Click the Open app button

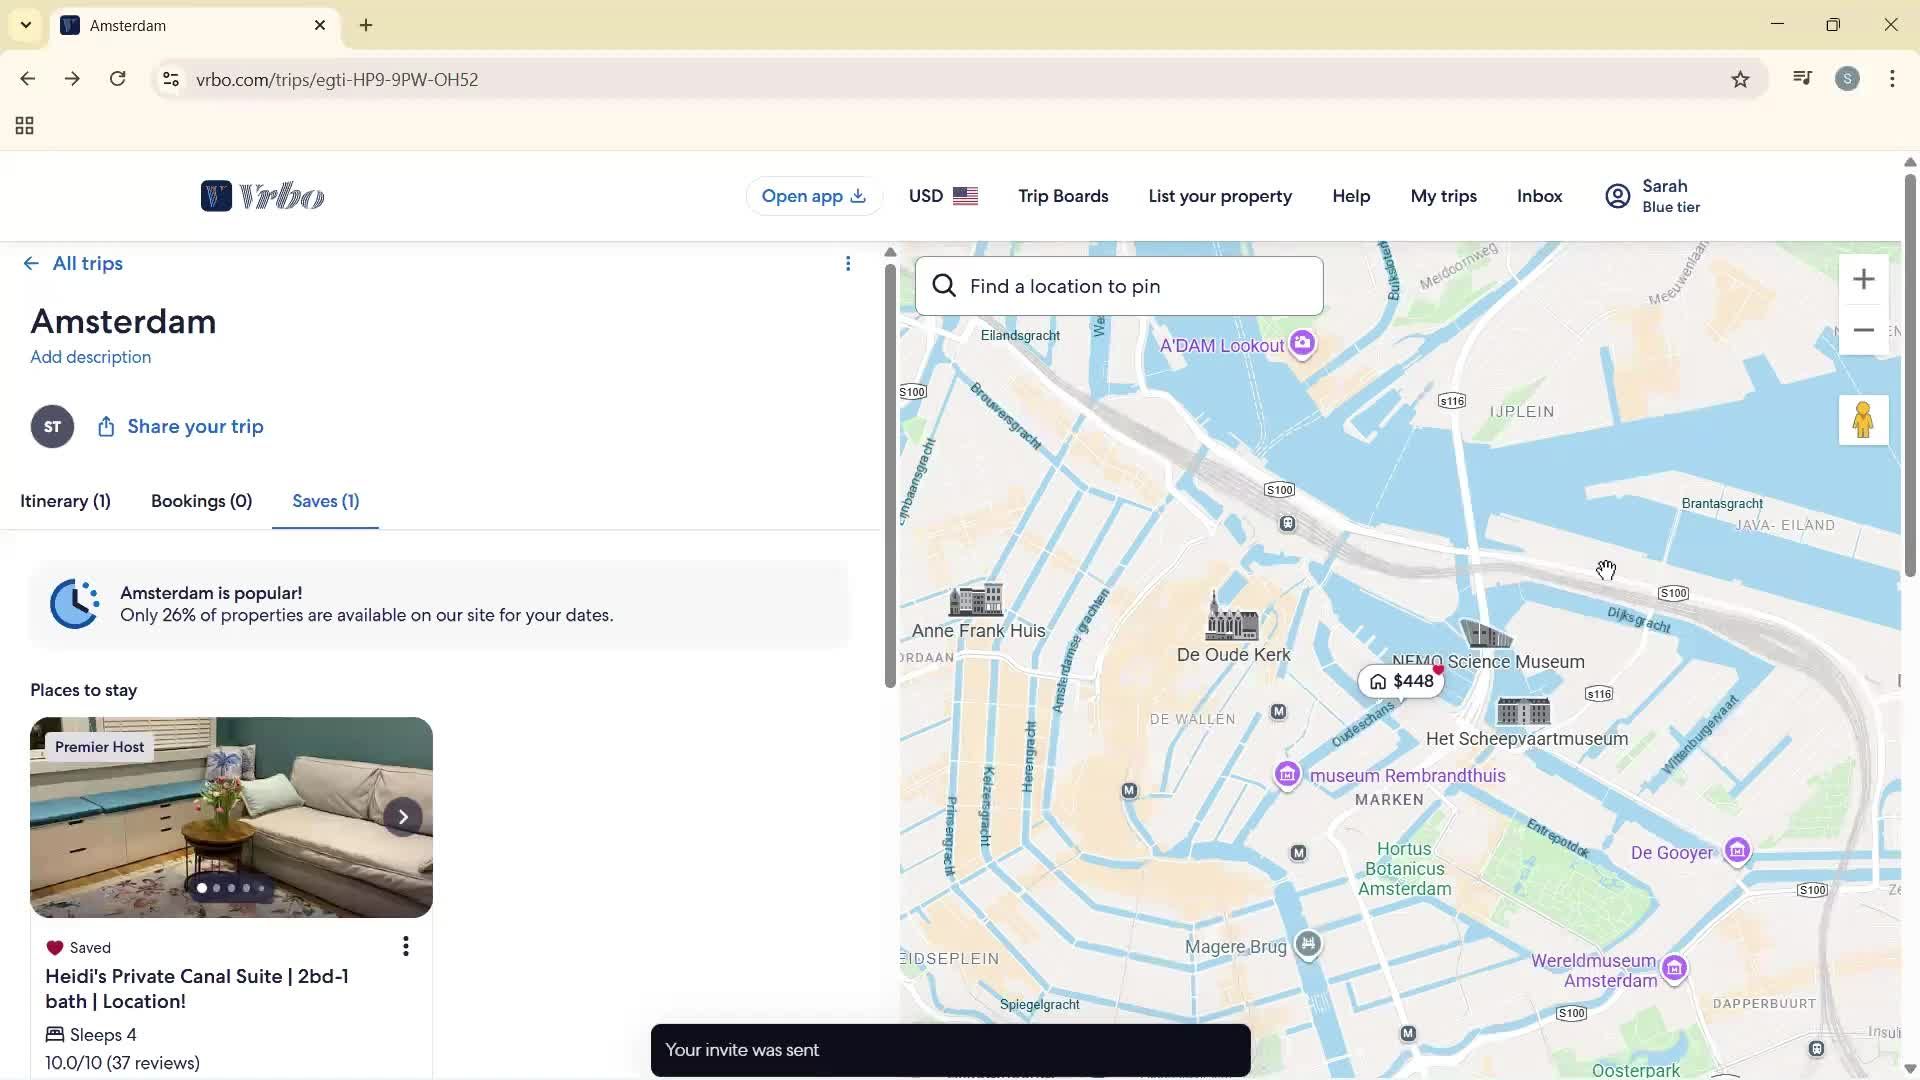coord(813,196)
